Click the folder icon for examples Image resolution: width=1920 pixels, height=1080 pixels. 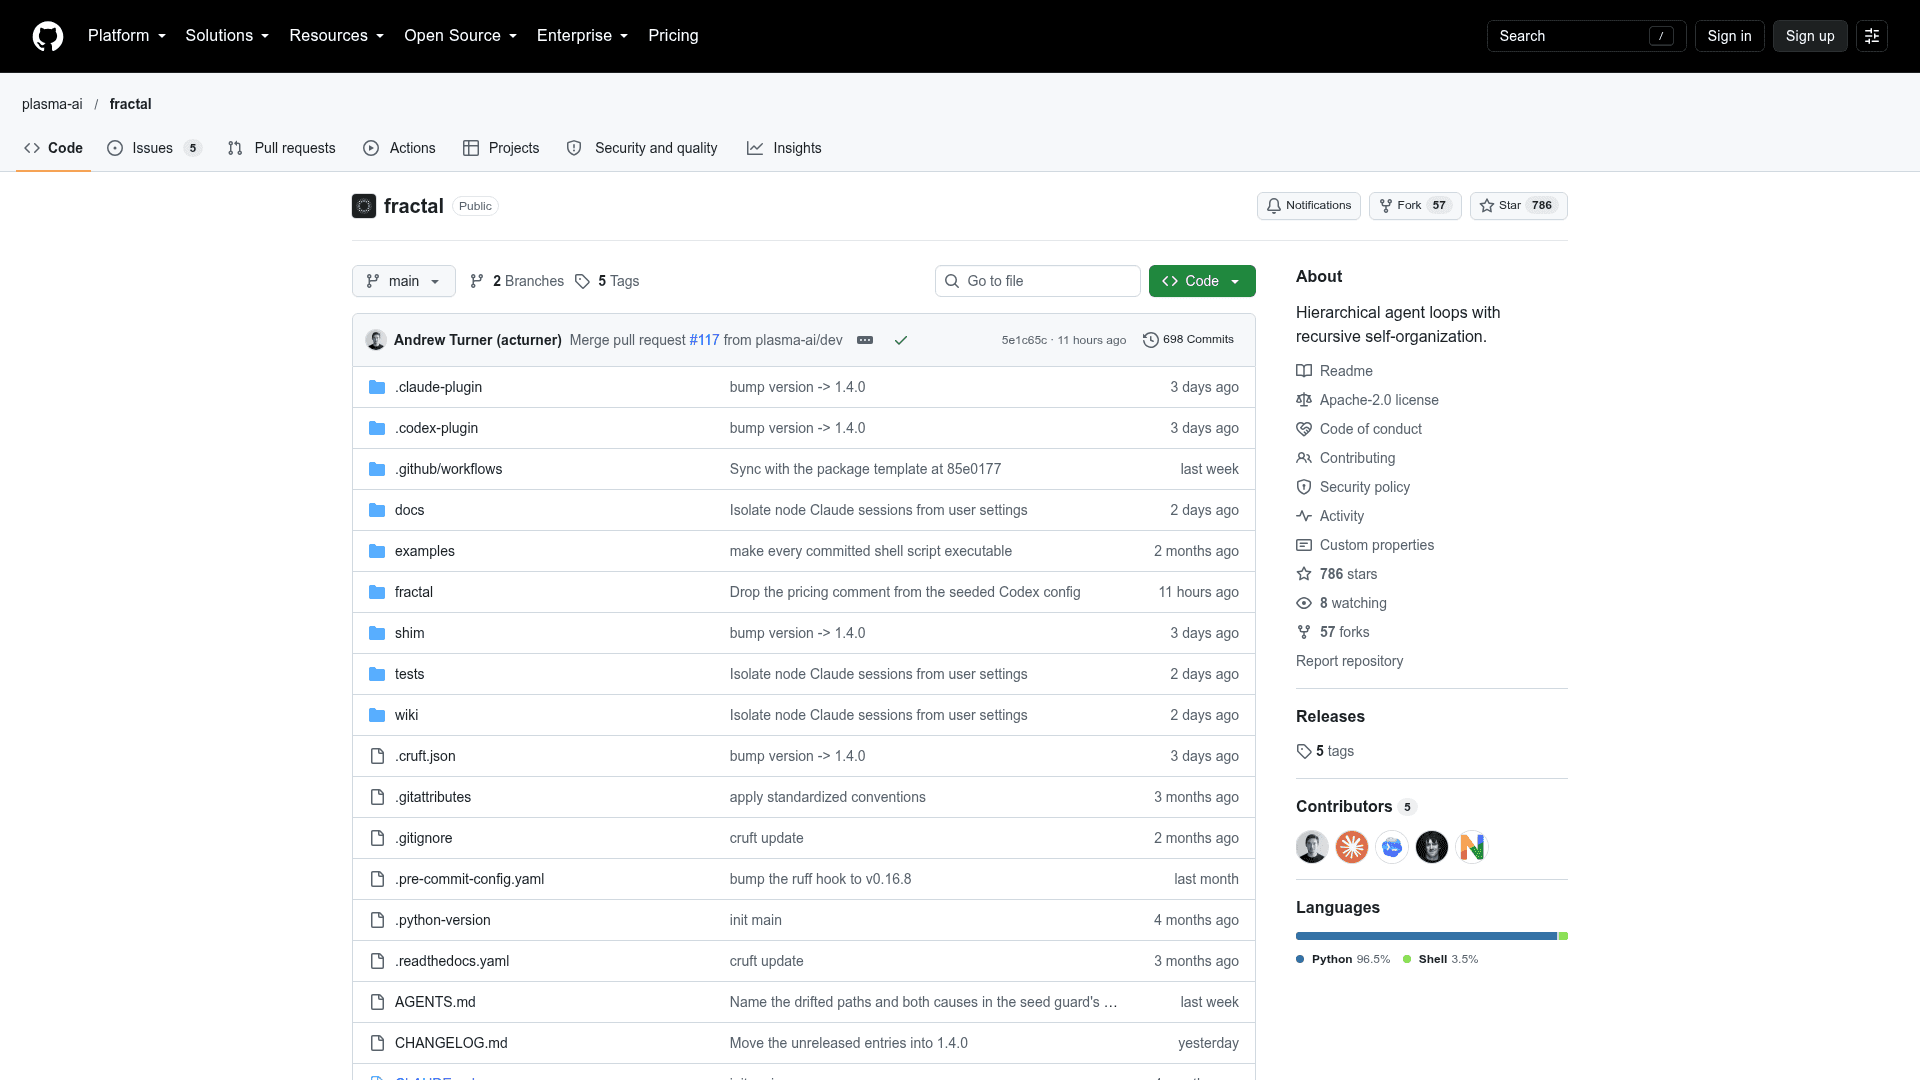pyautogui.click(x=377, y=551)
